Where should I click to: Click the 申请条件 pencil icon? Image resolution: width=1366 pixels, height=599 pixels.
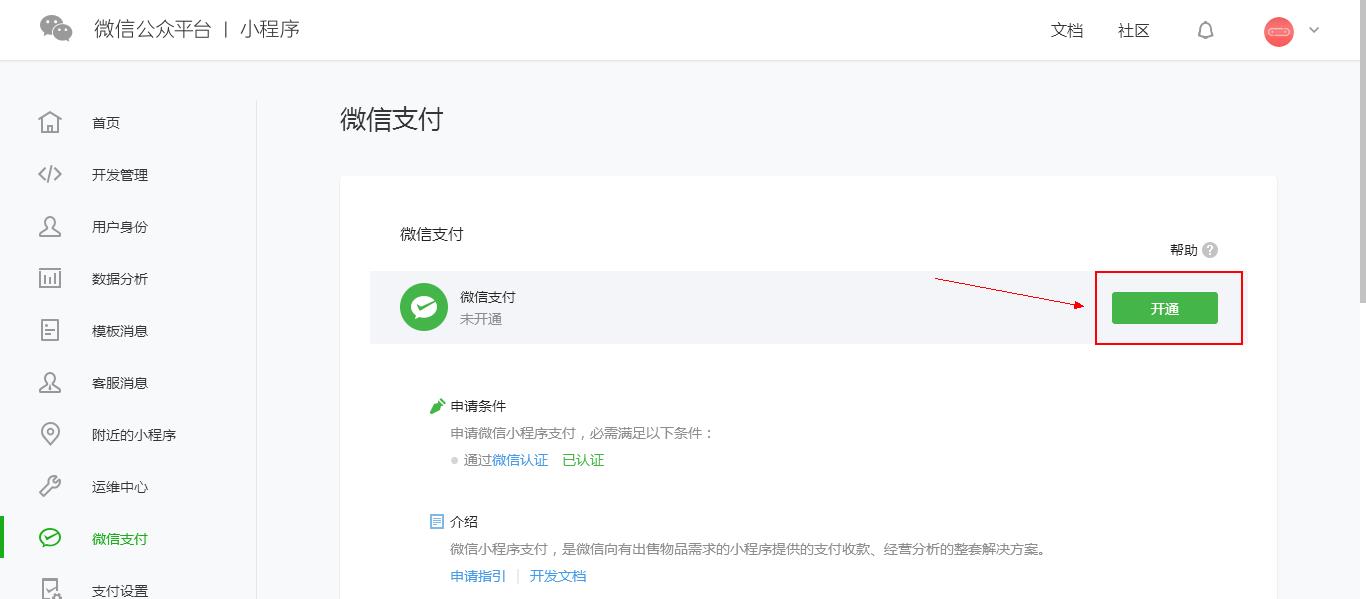pos(437,406)
